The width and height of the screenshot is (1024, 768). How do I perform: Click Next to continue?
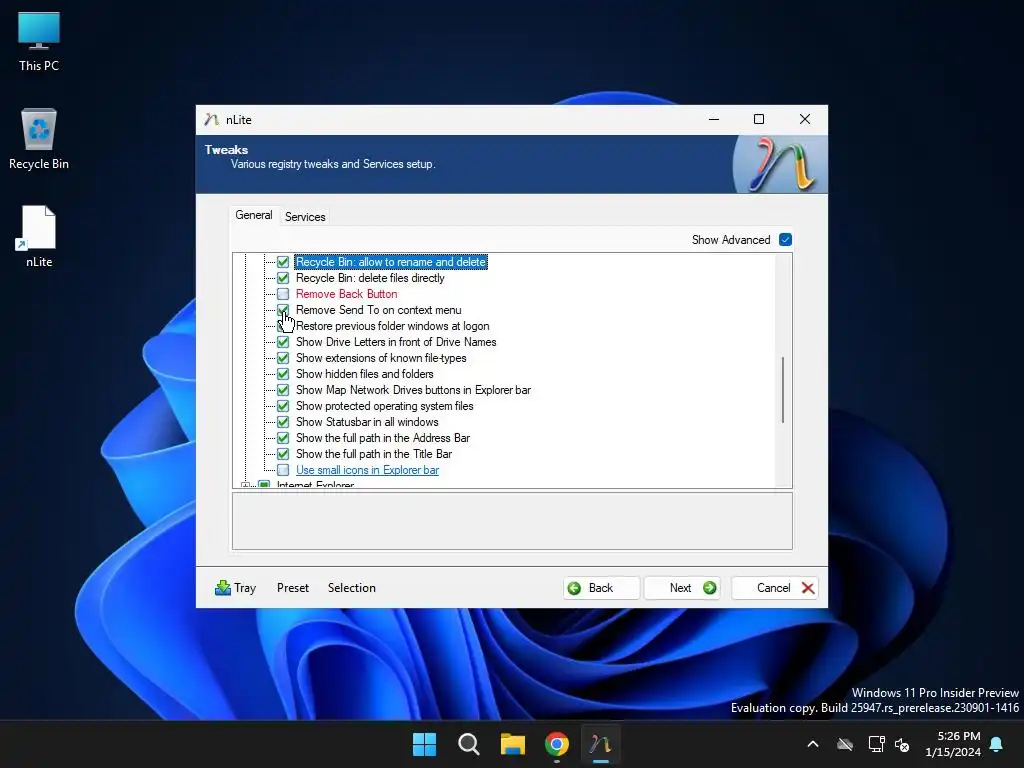pos(682,588)
